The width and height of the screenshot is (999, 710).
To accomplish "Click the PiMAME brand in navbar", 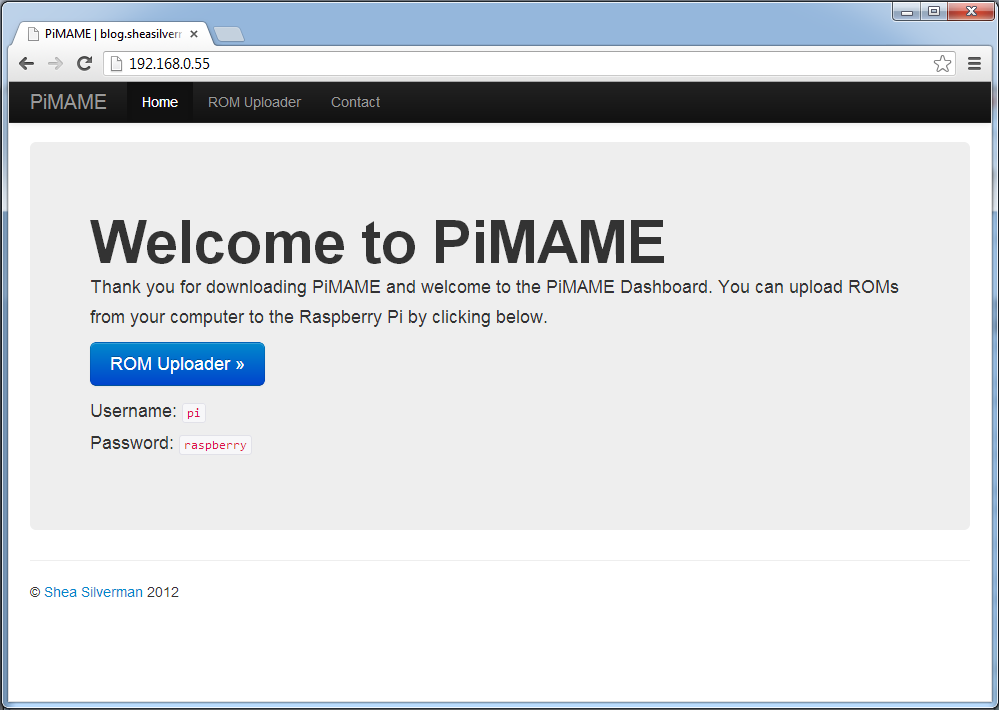I will coord(68,102).
